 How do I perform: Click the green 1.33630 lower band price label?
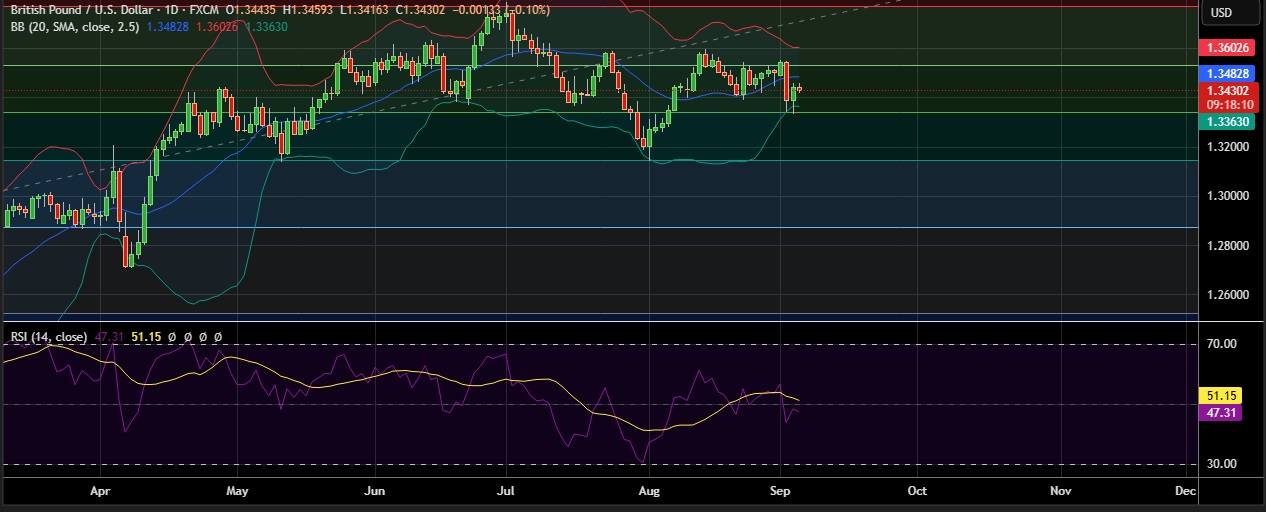tap(1227, 122)
